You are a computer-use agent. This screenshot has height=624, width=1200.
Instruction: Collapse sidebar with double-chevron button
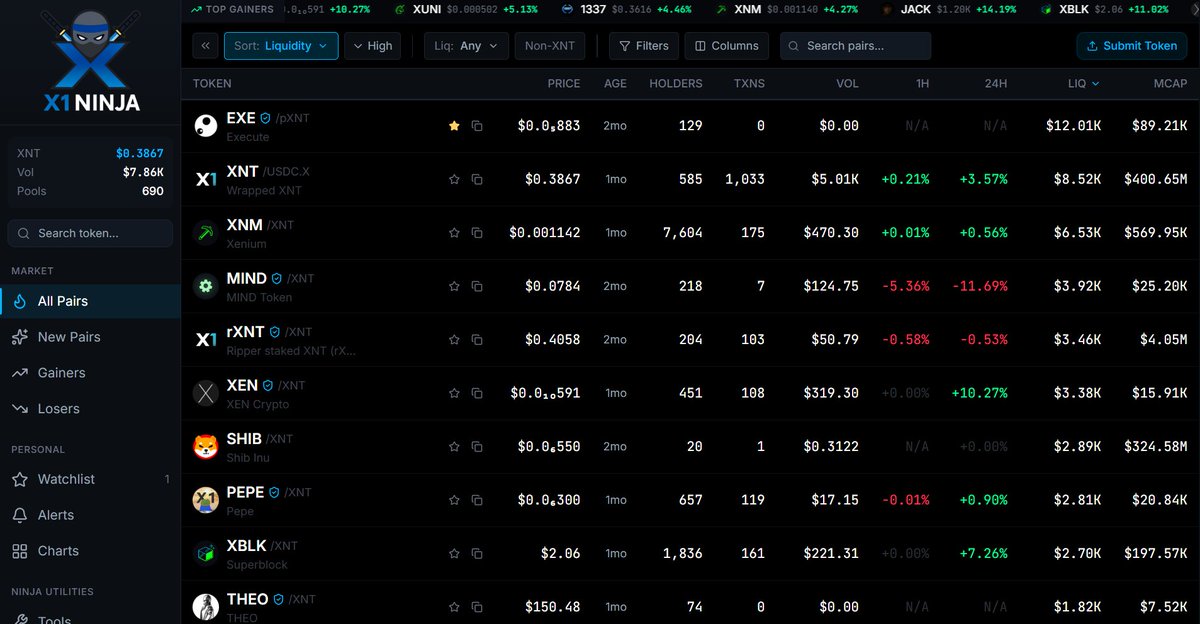(x=205, y=46)
